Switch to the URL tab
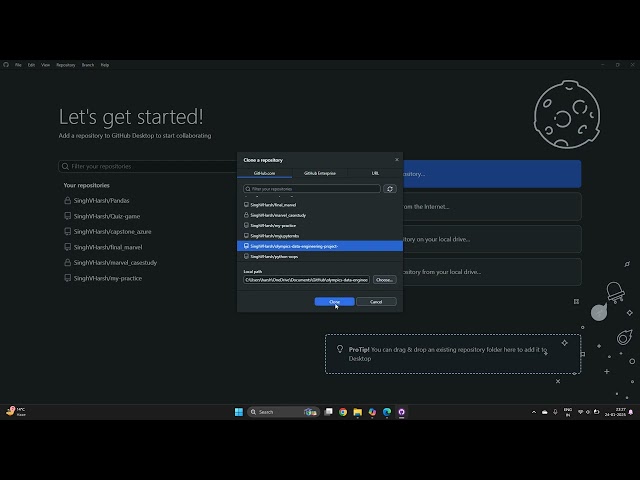 click(375, 173)
